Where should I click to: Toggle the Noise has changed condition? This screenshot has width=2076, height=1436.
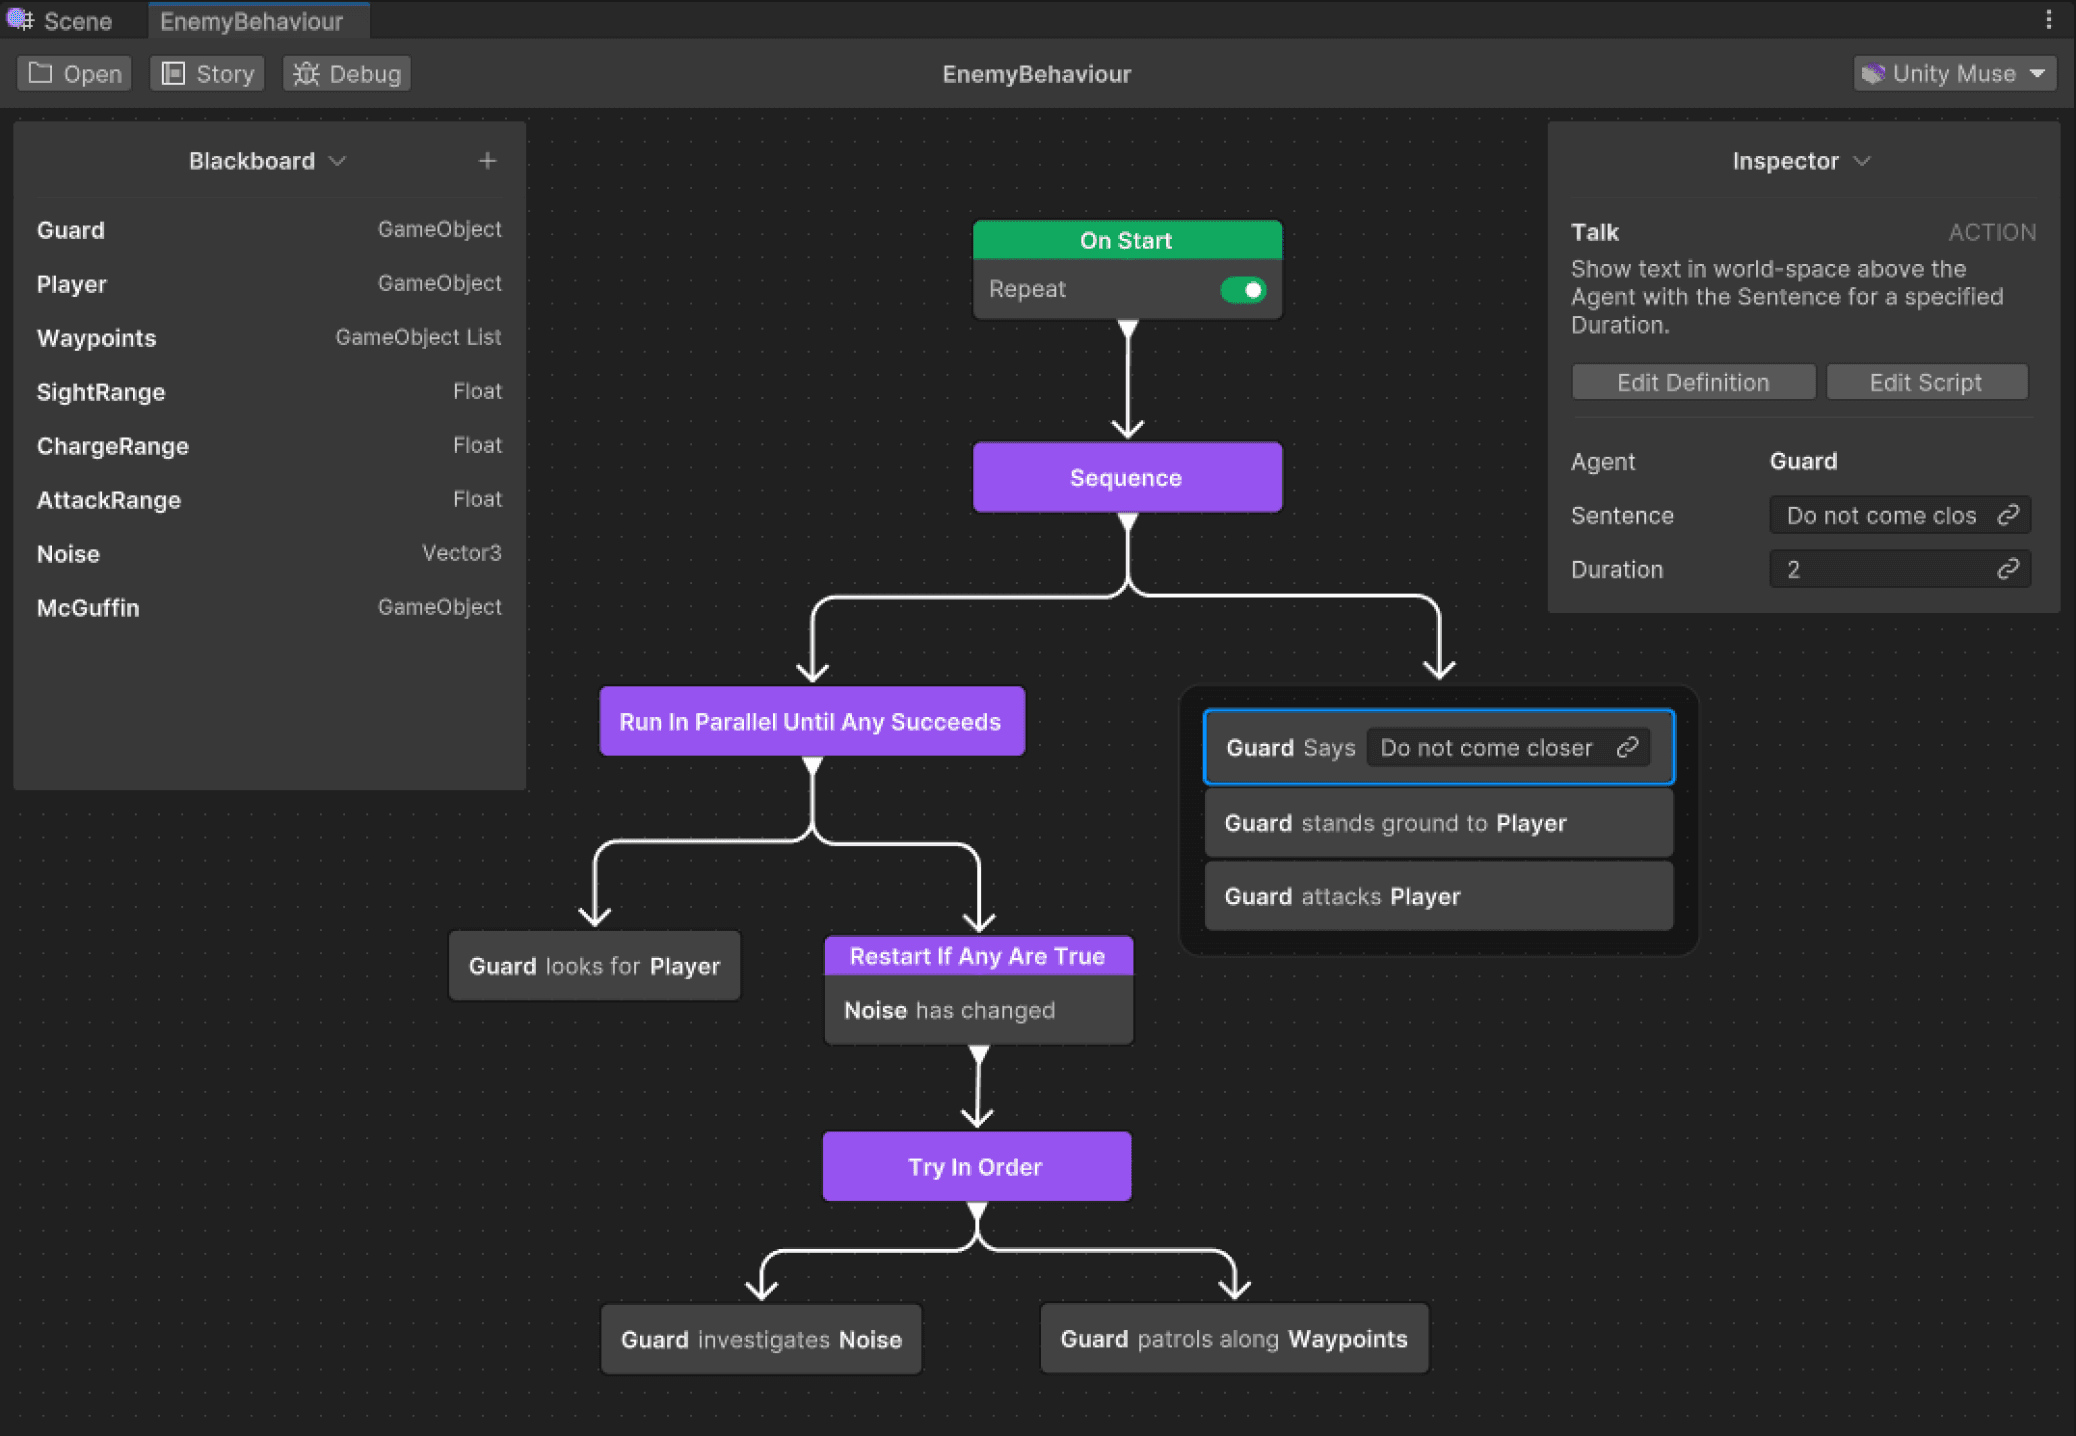tap(975, 1008)
